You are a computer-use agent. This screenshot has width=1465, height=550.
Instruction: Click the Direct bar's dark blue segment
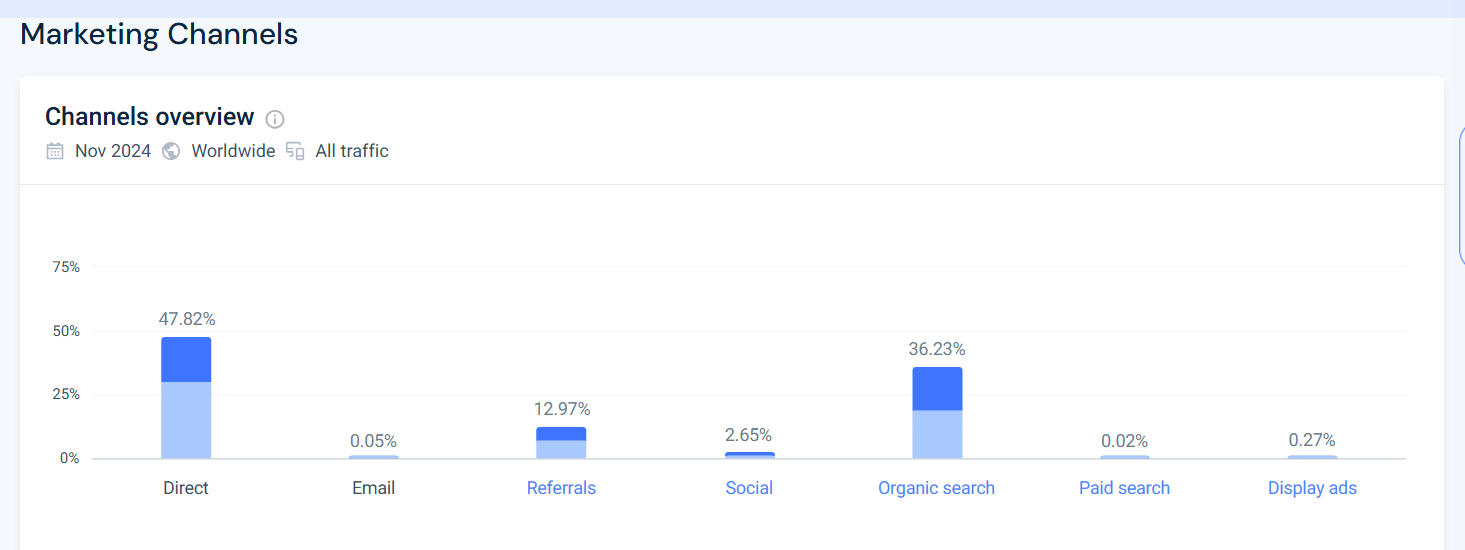[x=186, y=359]
